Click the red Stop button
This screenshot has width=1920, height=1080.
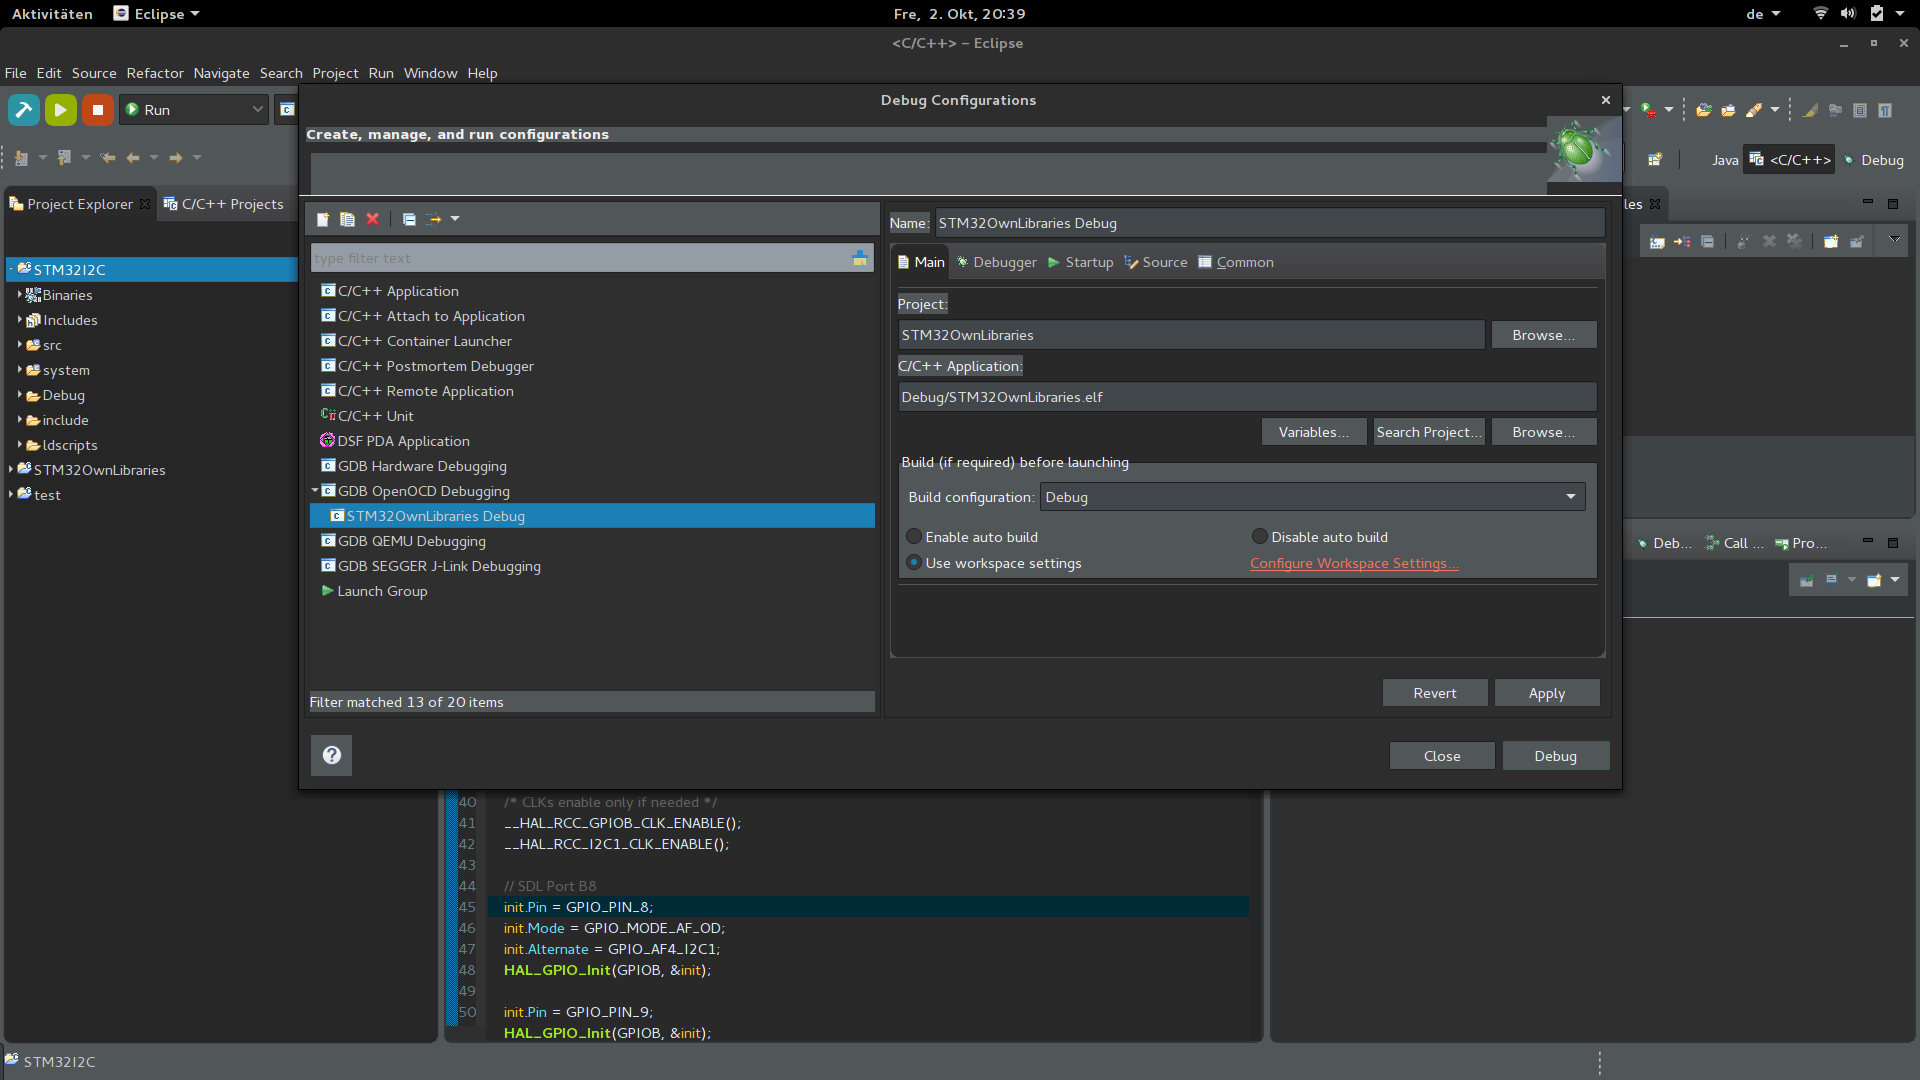click(97, 110)
